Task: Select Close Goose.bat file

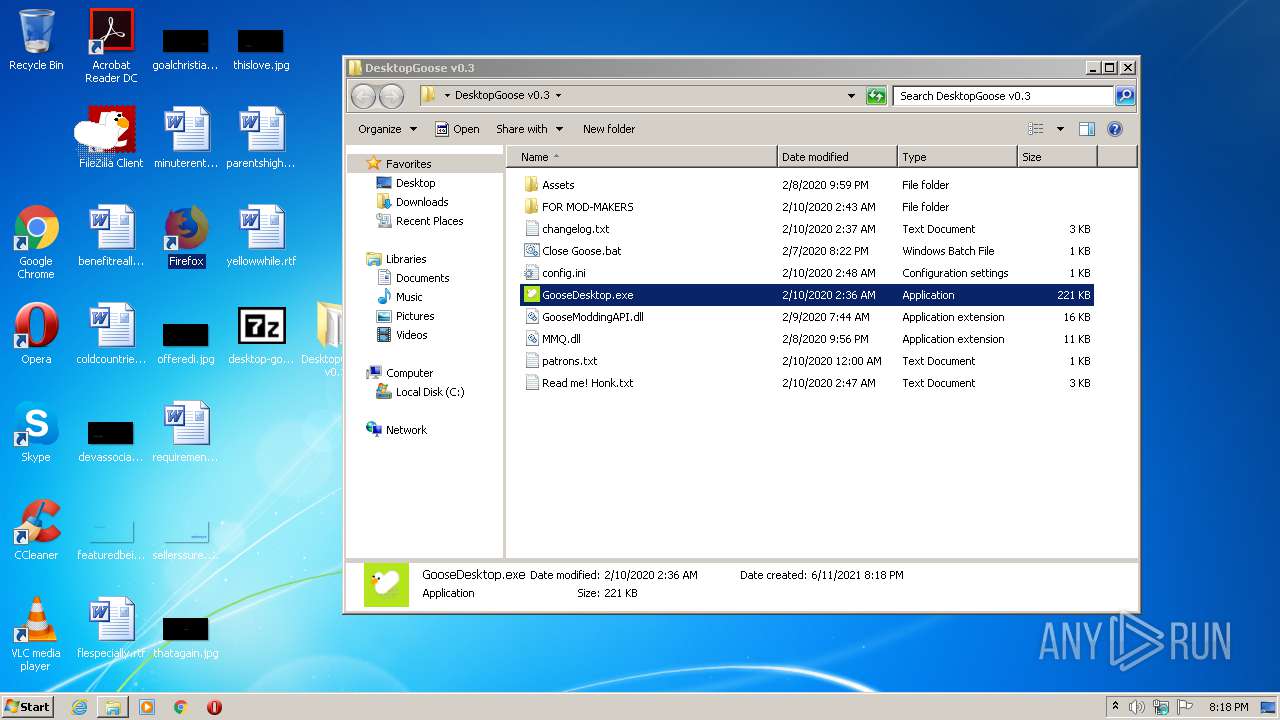Action: click(581, 251)
